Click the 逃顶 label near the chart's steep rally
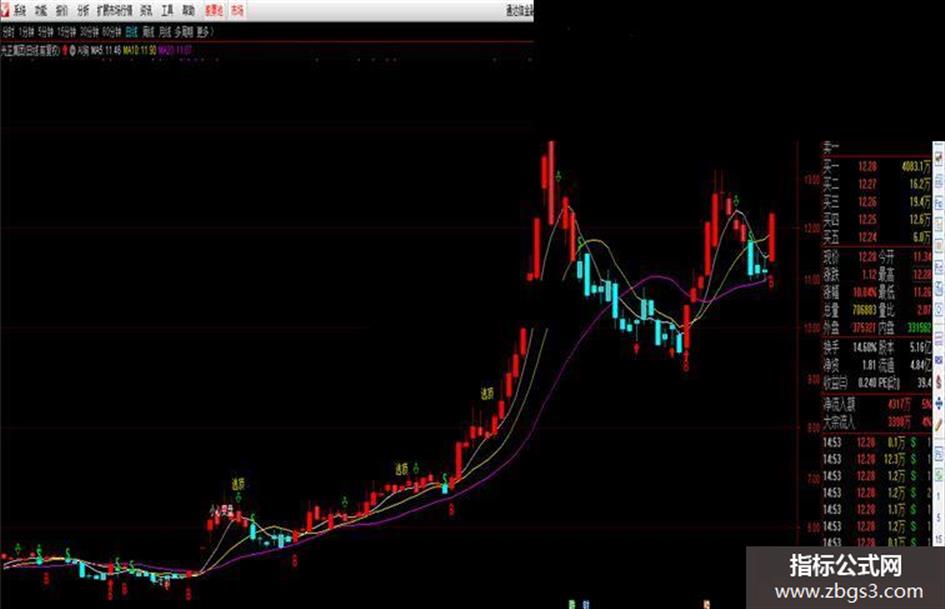This screenshot has height=609, width=945. point(487,394)
